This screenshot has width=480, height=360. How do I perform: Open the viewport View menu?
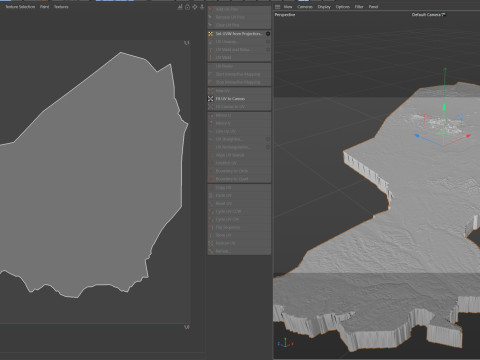pos(288,7)
